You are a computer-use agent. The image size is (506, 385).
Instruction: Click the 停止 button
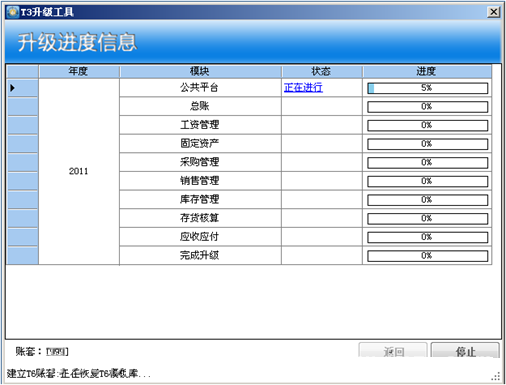pyautogui.click(x=465, y=351)
